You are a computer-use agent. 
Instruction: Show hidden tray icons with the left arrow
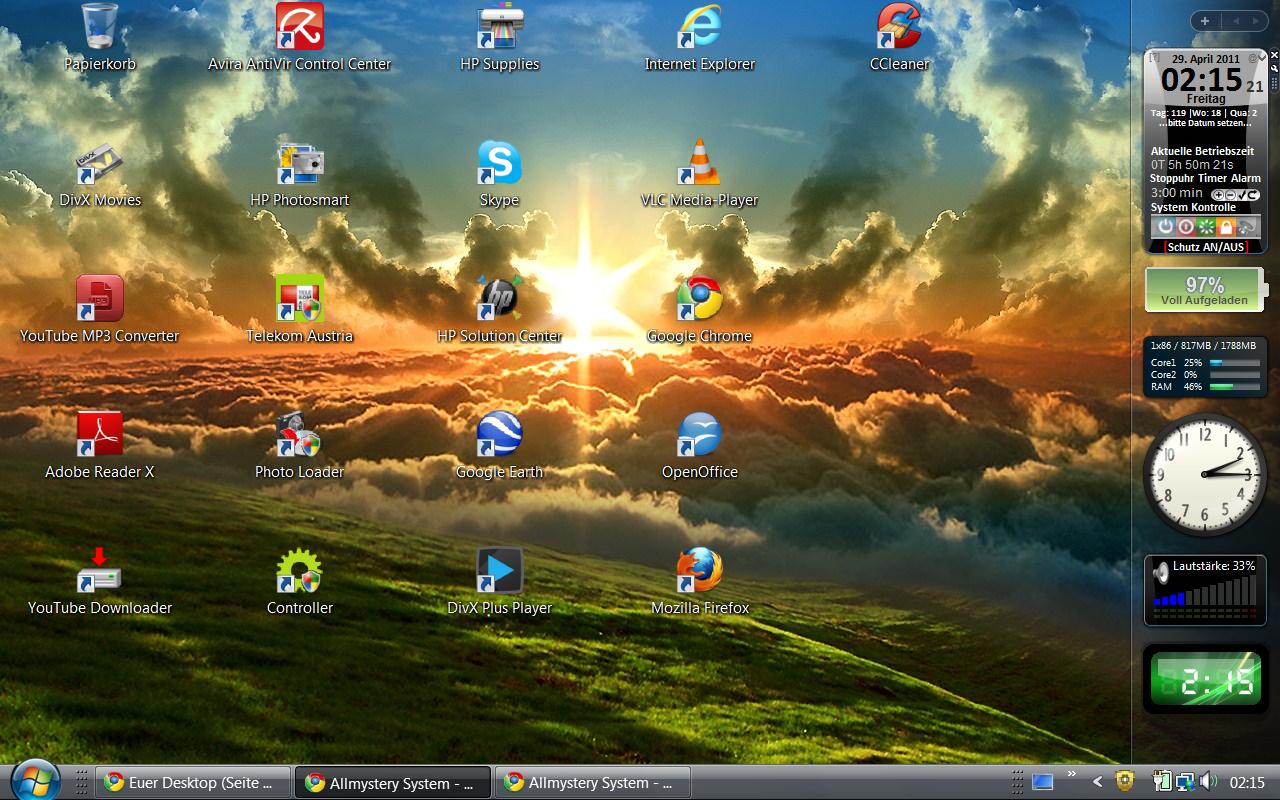(x=1097, y=782)
